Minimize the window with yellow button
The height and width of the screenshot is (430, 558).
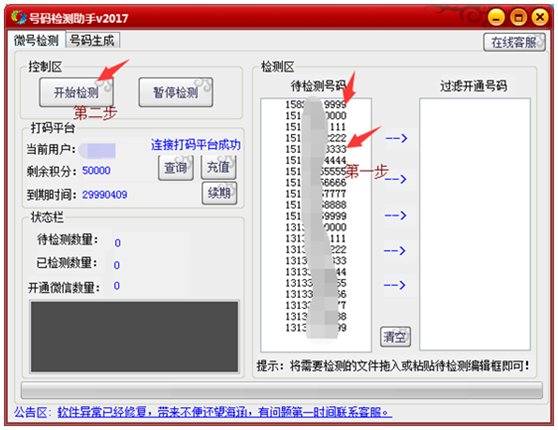(496, 17)
